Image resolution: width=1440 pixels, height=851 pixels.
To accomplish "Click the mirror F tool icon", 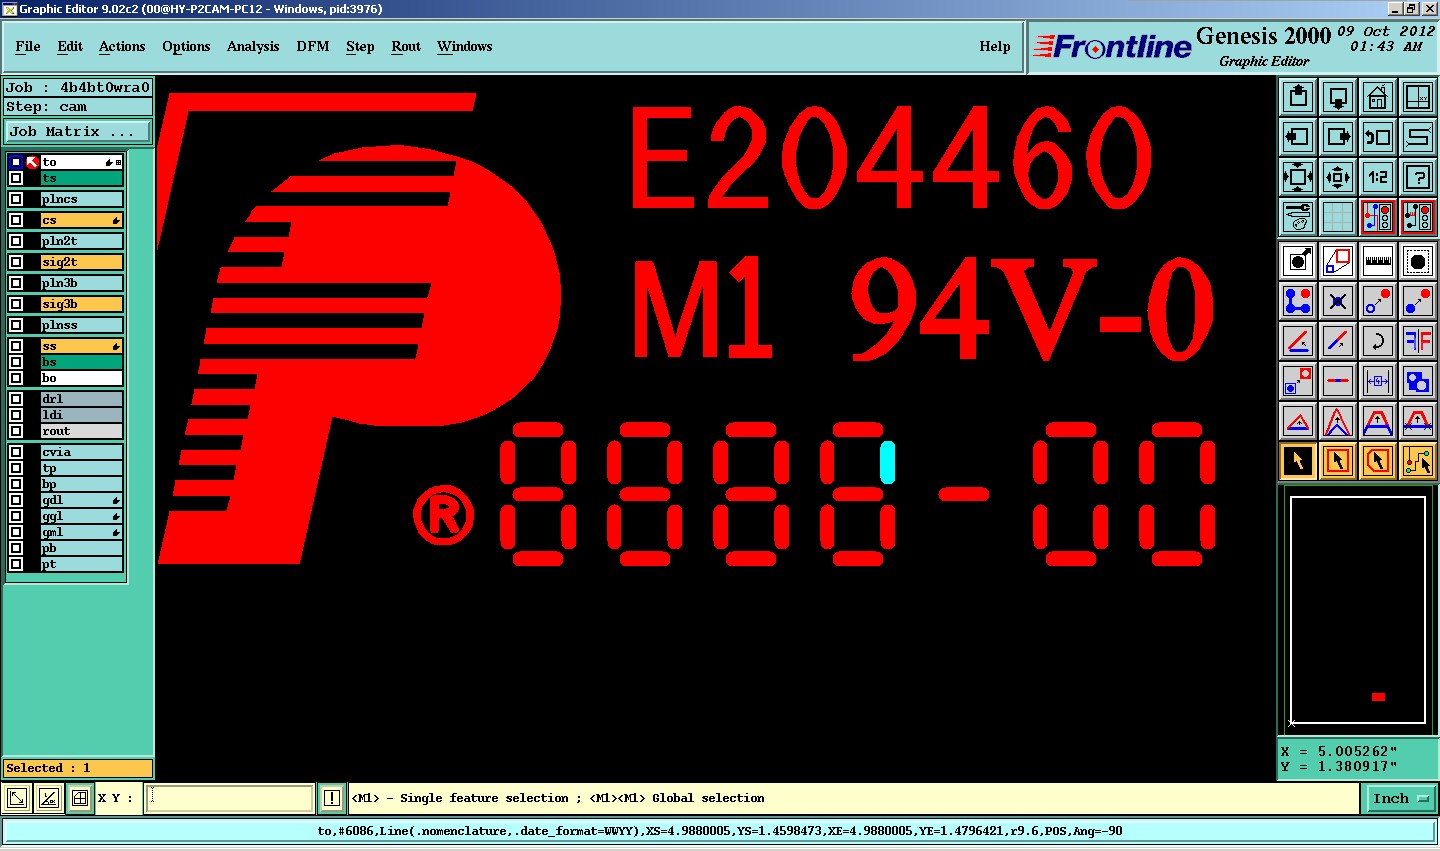I will tap(1418, 341).
